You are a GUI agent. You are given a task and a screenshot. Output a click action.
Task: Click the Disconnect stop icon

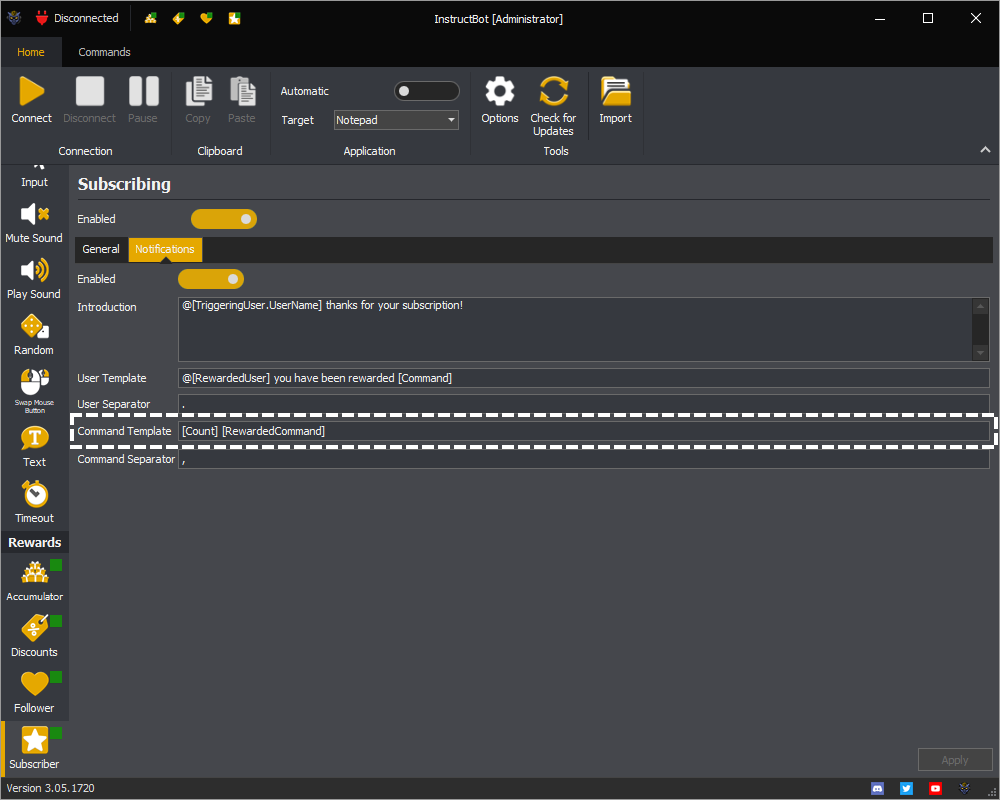click(x=89, y=91)
